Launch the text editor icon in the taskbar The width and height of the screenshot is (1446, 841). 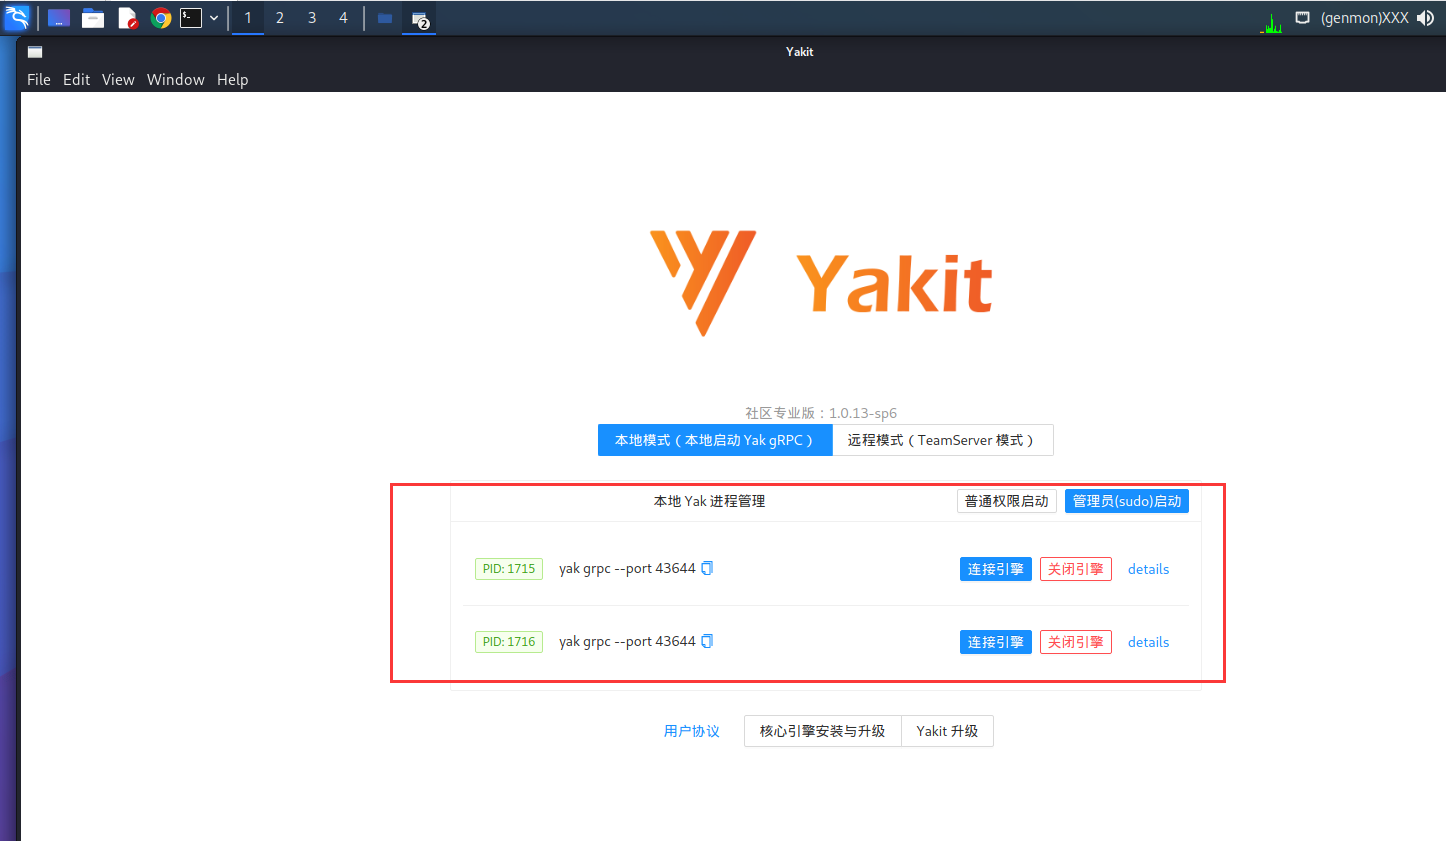127,18
